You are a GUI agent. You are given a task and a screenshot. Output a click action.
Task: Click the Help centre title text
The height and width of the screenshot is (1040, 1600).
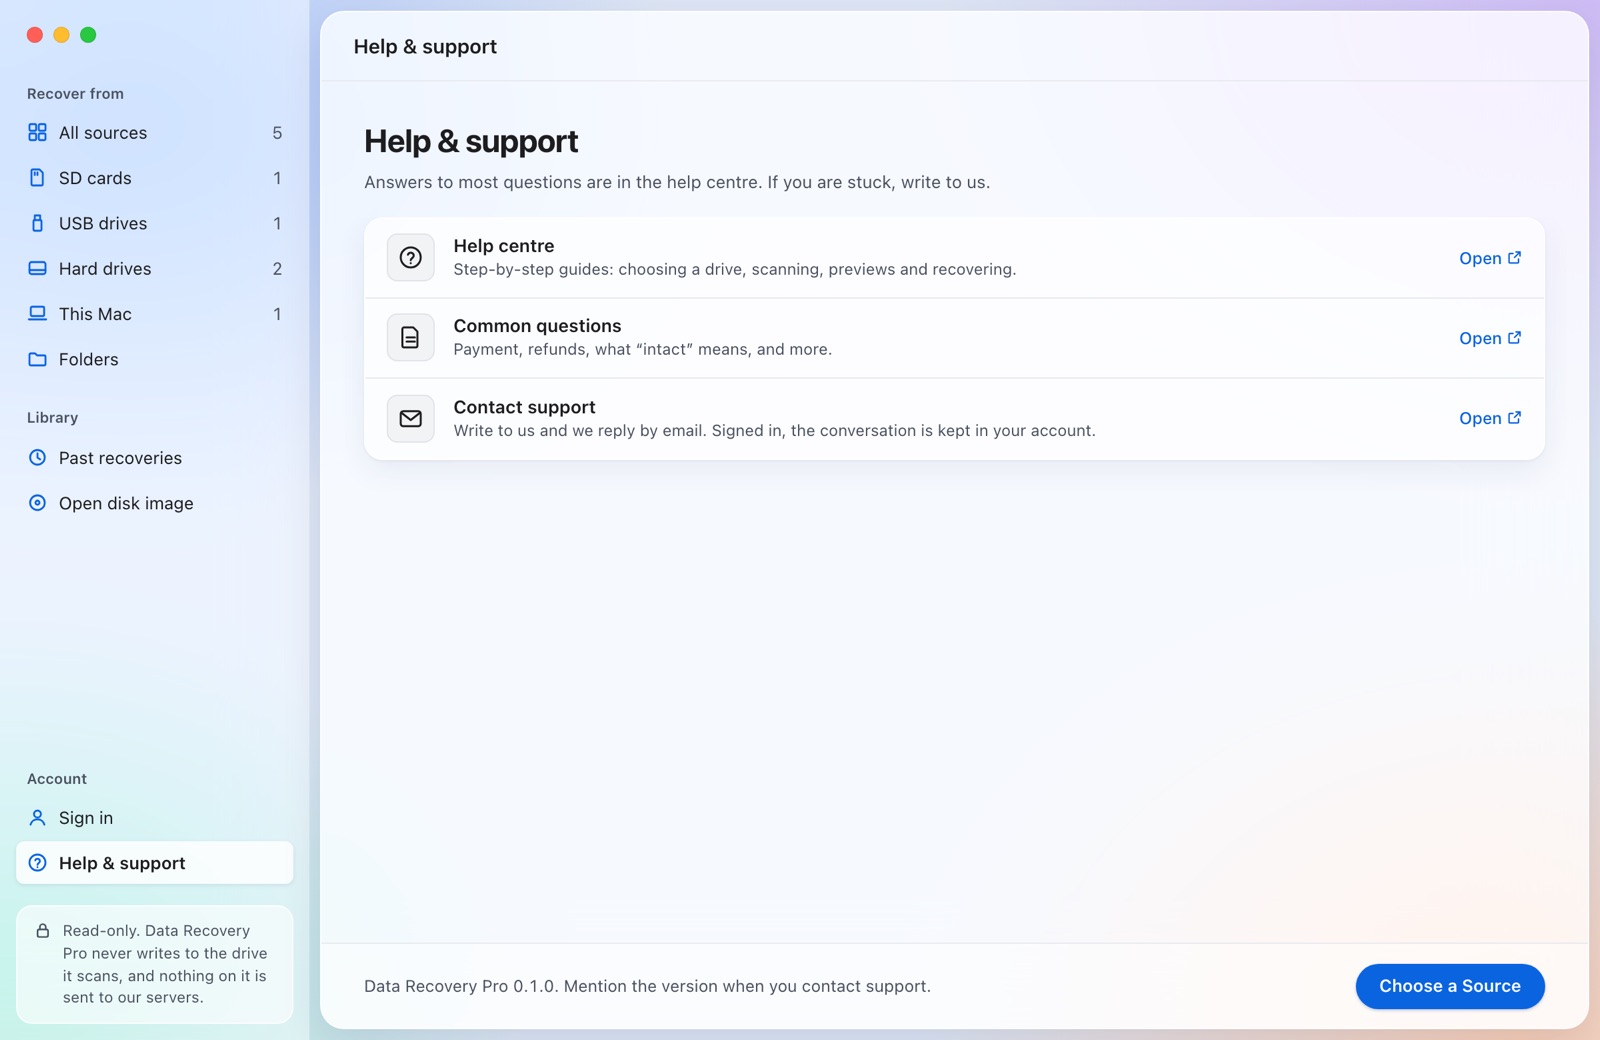(x=504, y=246)
